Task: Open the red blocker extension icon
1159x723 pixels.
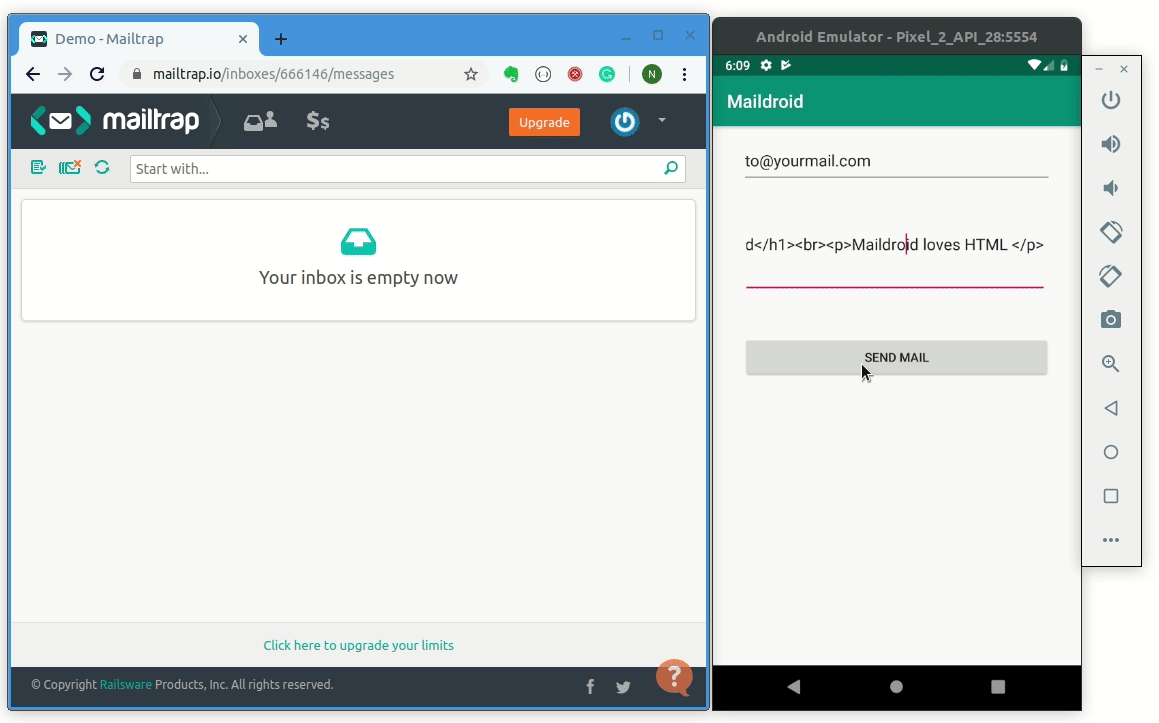Action: pyautogui.click(x=575, y=74)
